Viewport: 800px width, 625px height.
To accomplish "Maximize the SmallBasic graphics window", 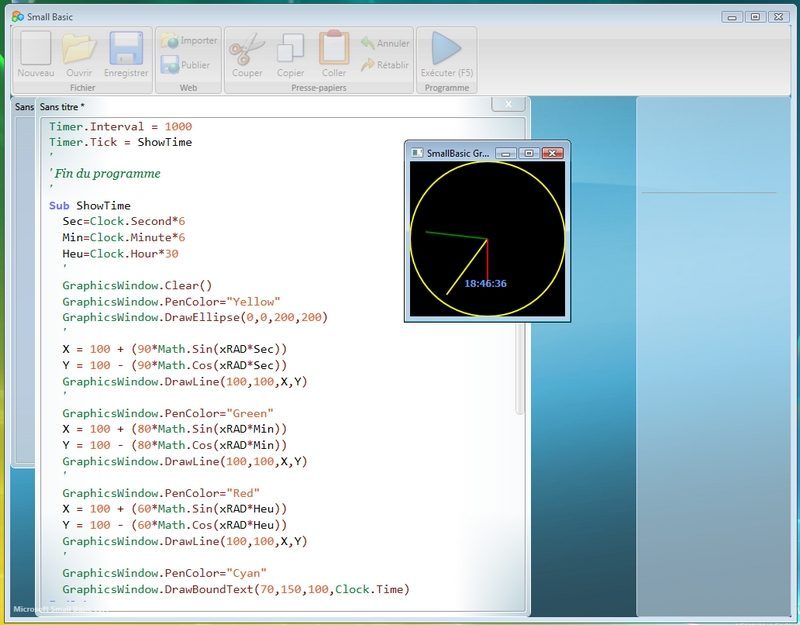I will (530, 153).
